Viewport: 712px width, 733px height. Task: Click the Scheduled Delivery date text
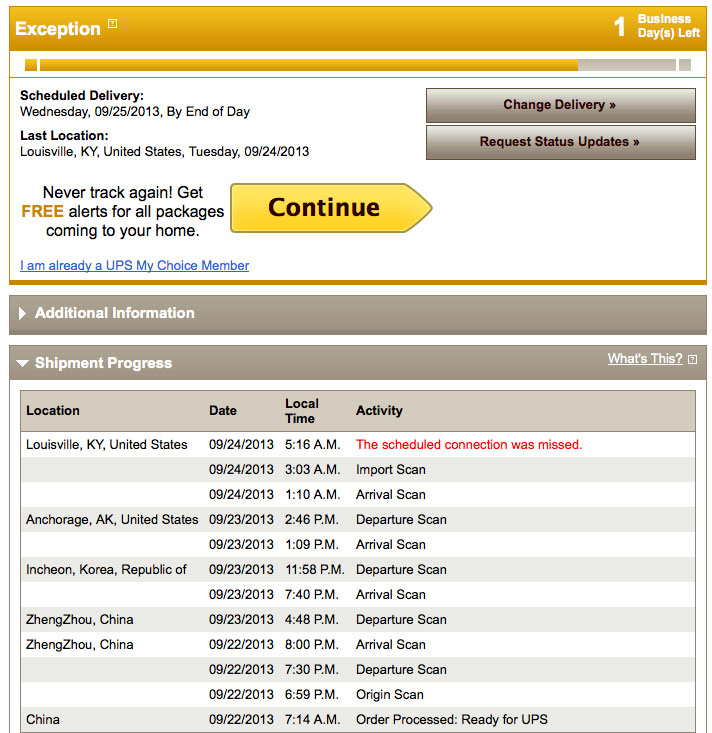[135, 112]
